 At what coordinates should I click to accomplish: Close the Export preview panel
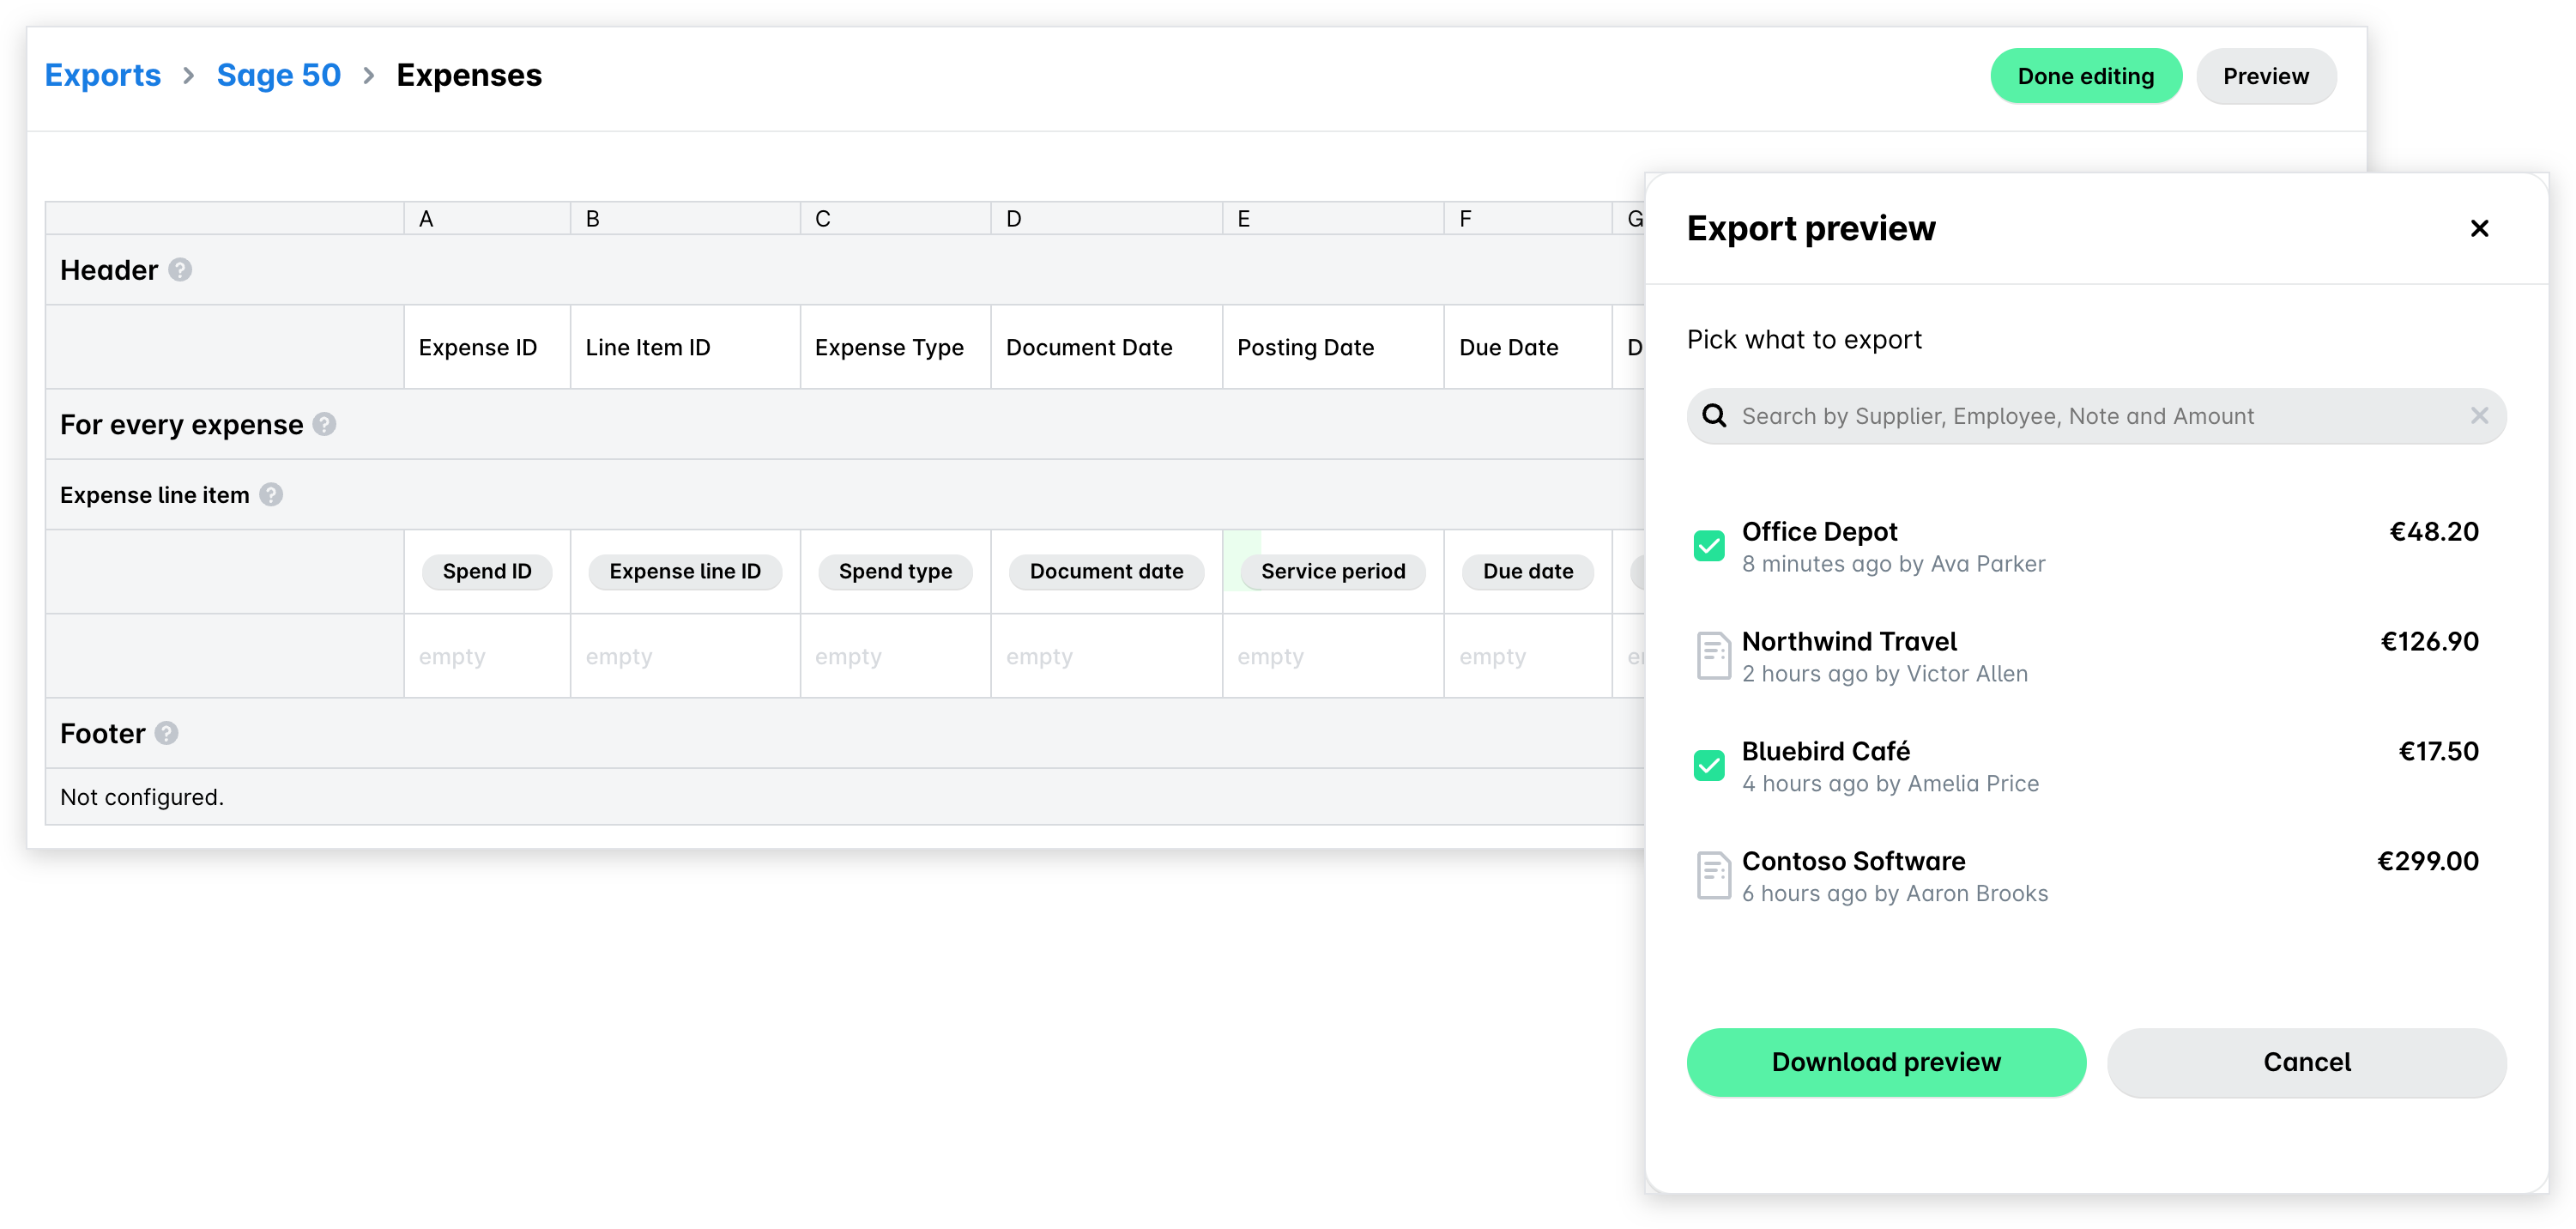[x=2479, y=228]
